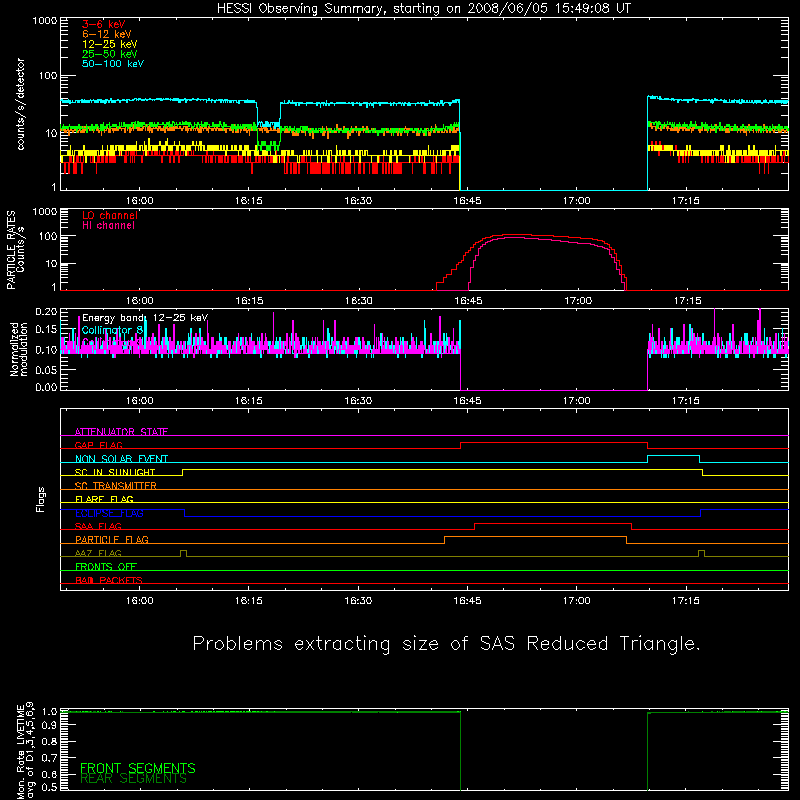Click the GAP_FLAG label
Screen dimensions: 800x800
(98, 445)
